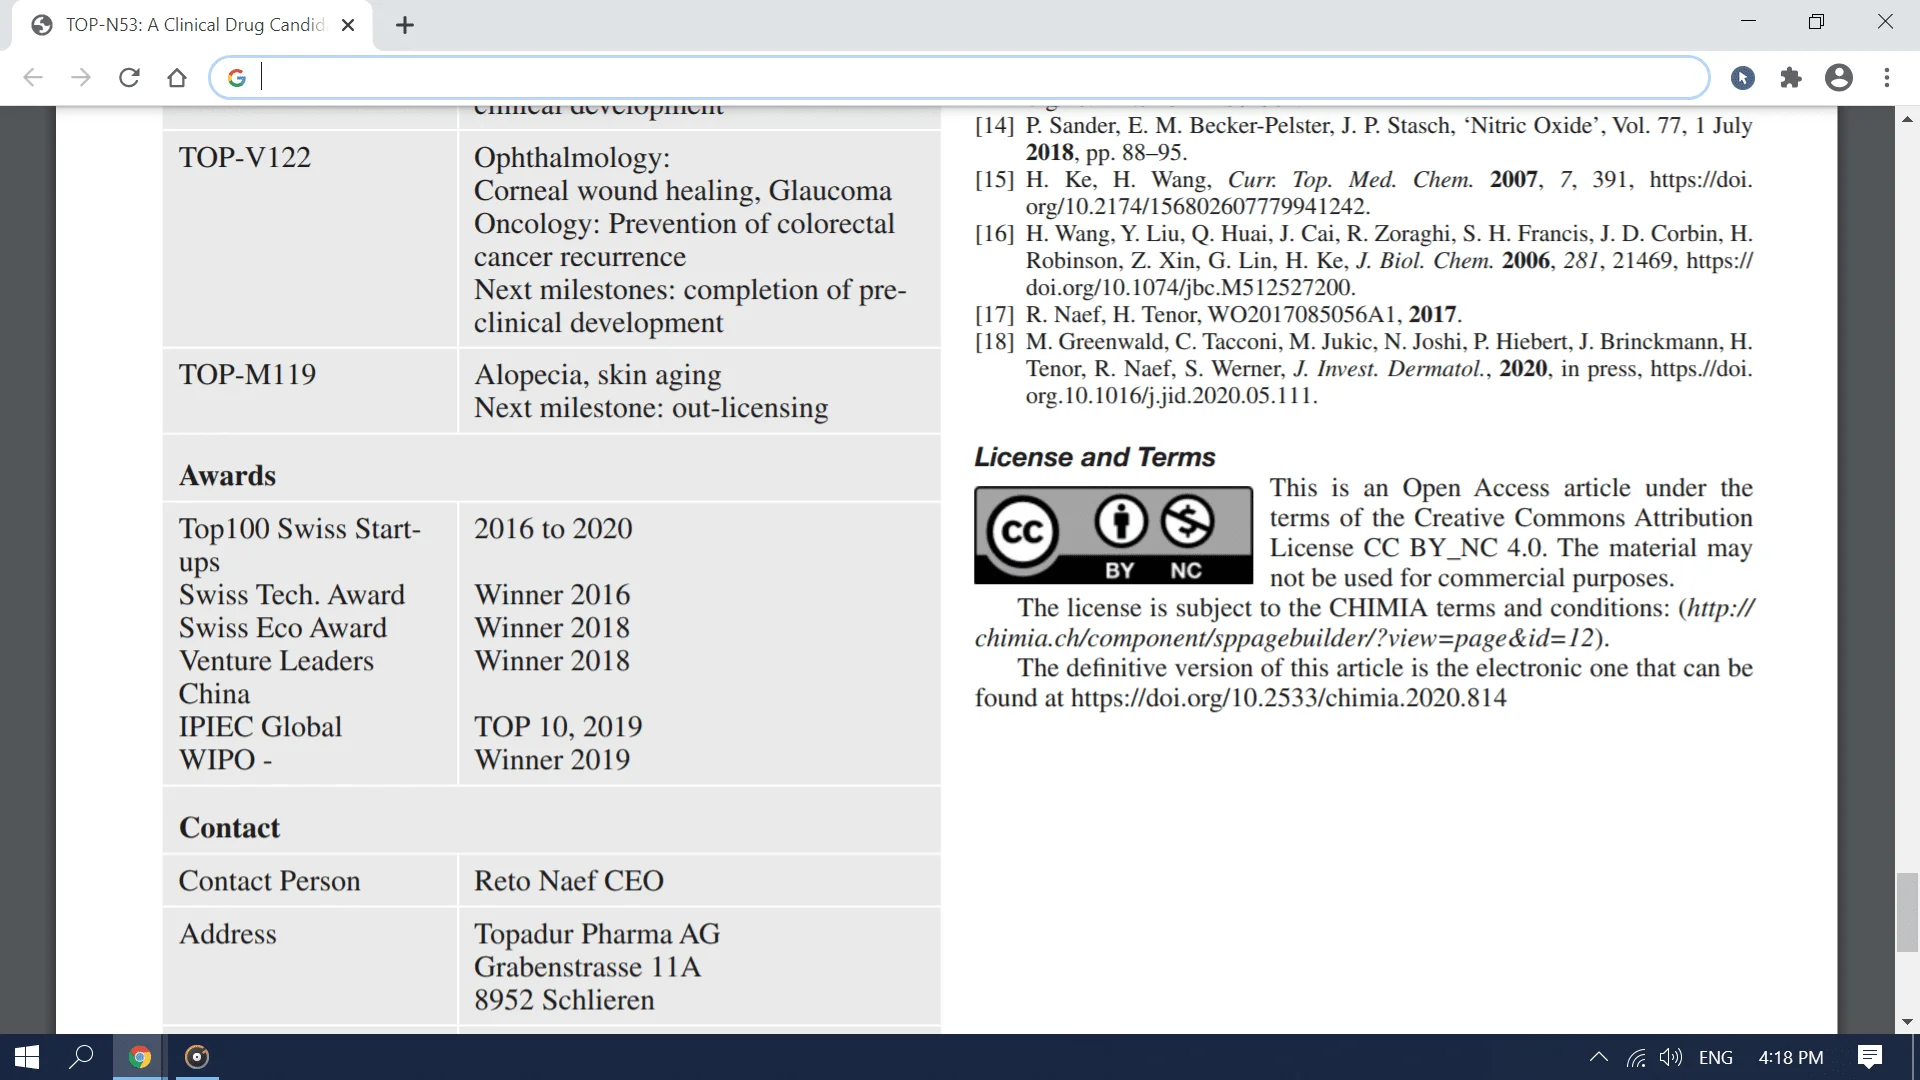Select the TOP-N53 Clinical Drug tab
Screen dimensions: 1920x1080
coord(193,25)
